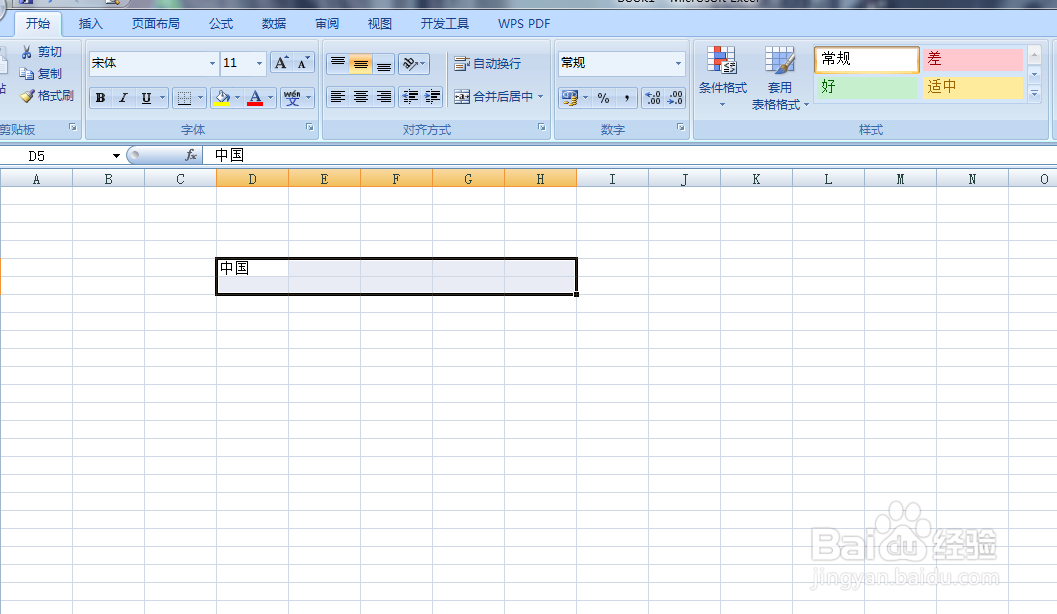
Task: Open 条件格式 conditional formatting
Action: [x=723, y=77]
